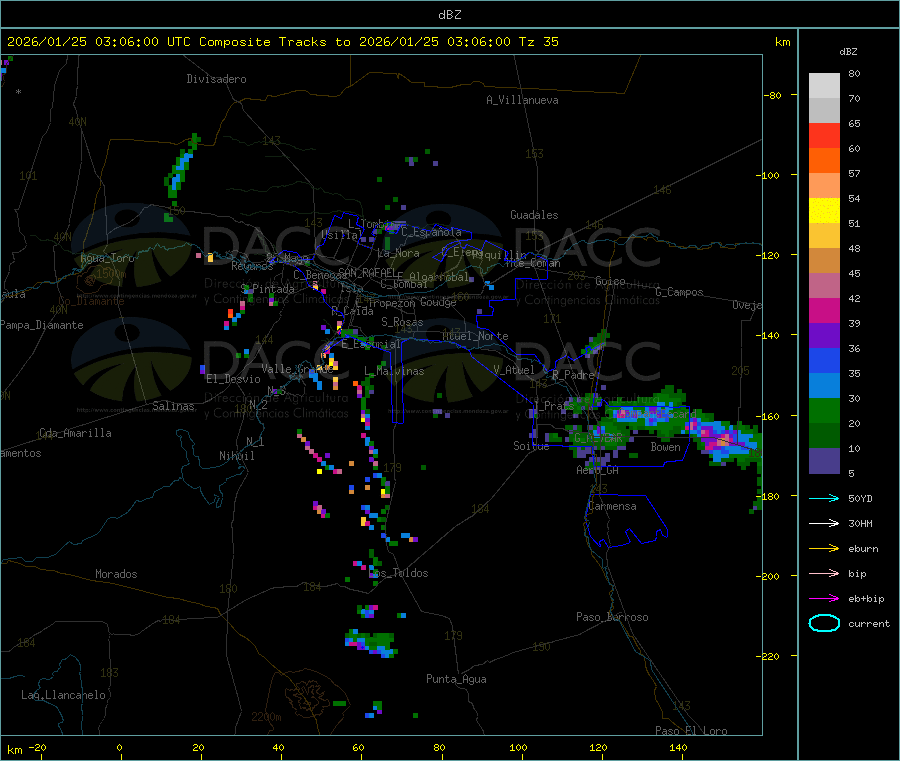This screenshot has height=761, width=900.
Task: Click the Los_Toldos label
Action: point(398,573)
